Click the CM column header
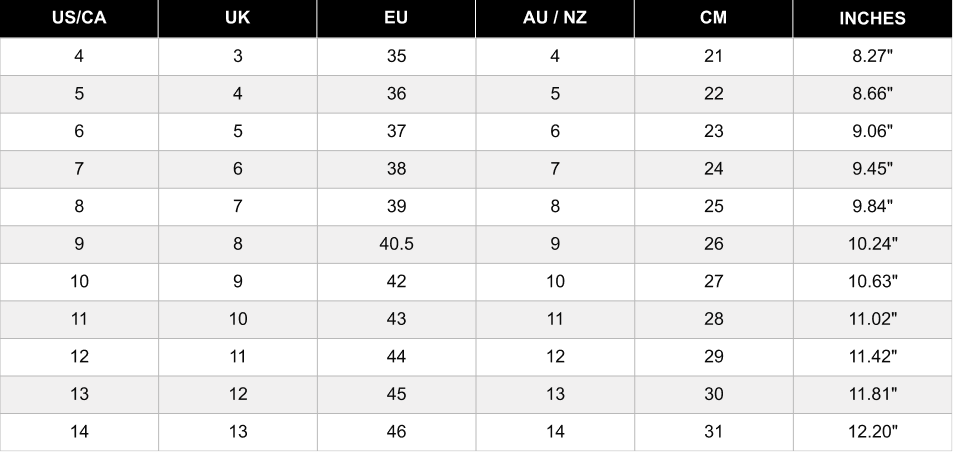The image size is (953, 452). point(713,18)
